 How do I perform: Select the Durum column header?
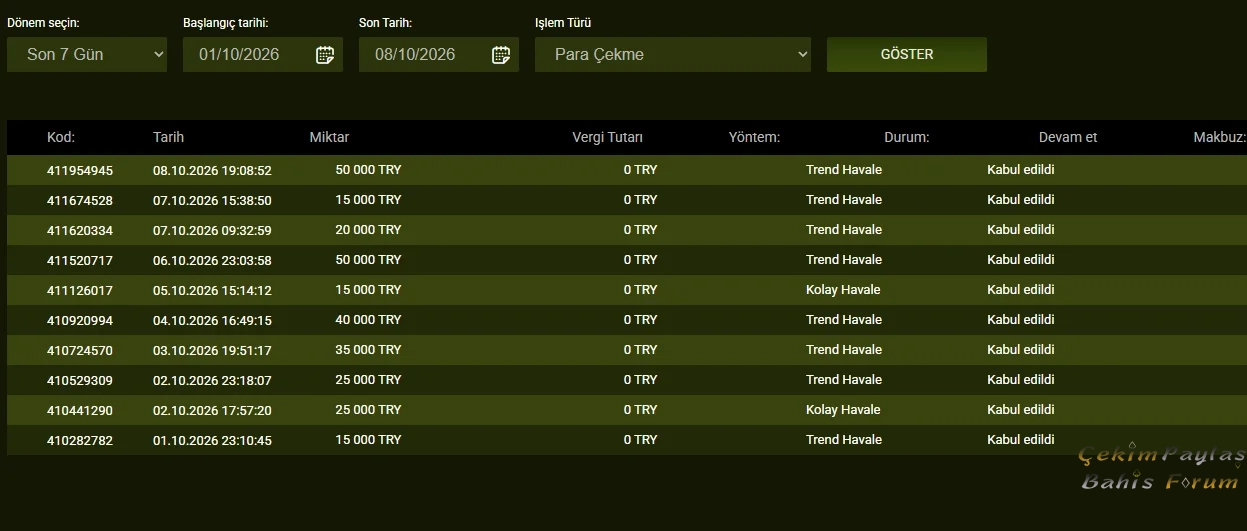[907, 137]
